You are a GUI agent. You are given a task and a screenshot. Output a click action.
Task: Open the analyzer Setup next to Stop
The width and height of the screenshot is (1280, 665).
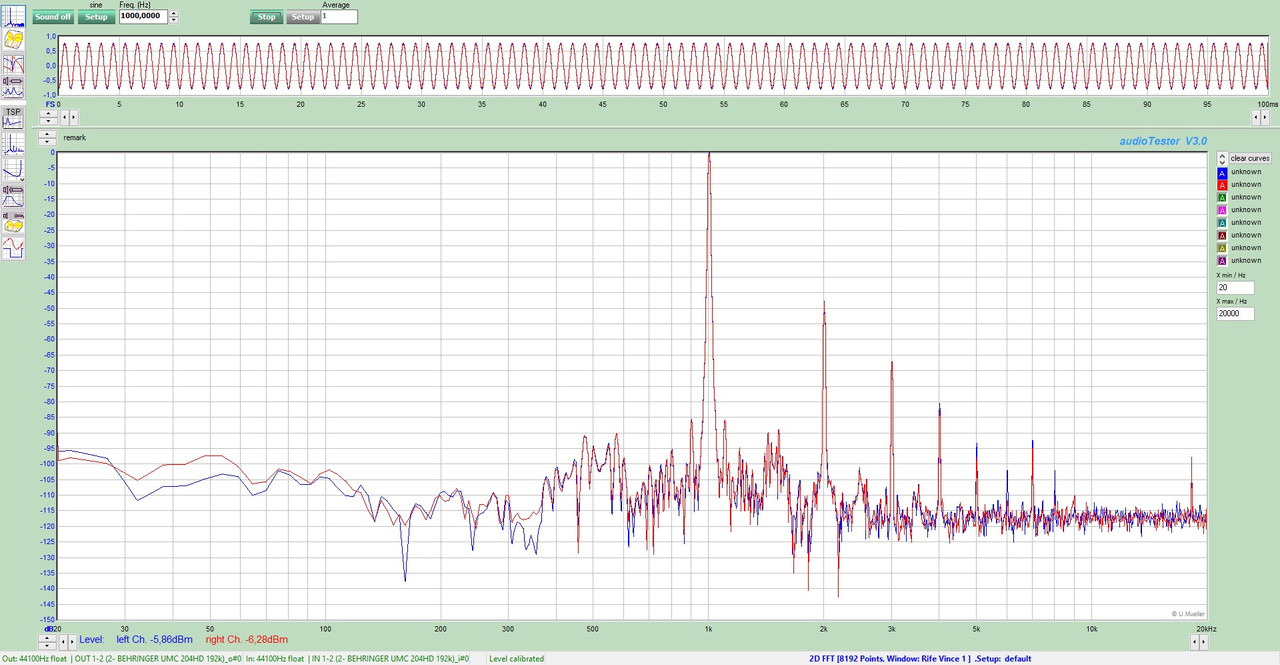[x=303, y=17]
